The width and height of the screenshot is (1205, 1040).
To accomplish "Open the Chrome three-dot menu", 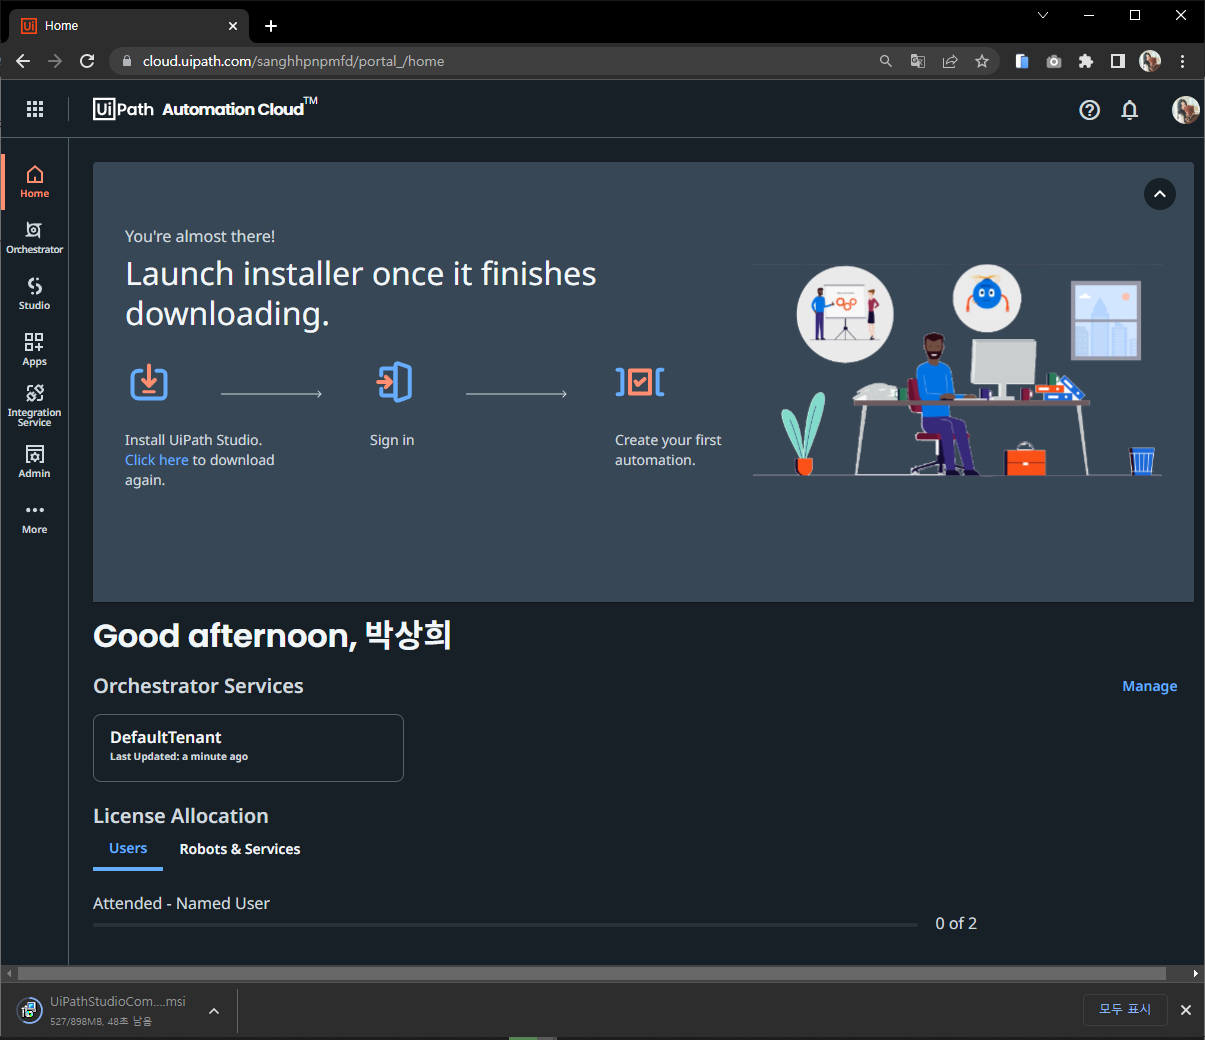I will pyautogui.click(x=1182, y=61).
